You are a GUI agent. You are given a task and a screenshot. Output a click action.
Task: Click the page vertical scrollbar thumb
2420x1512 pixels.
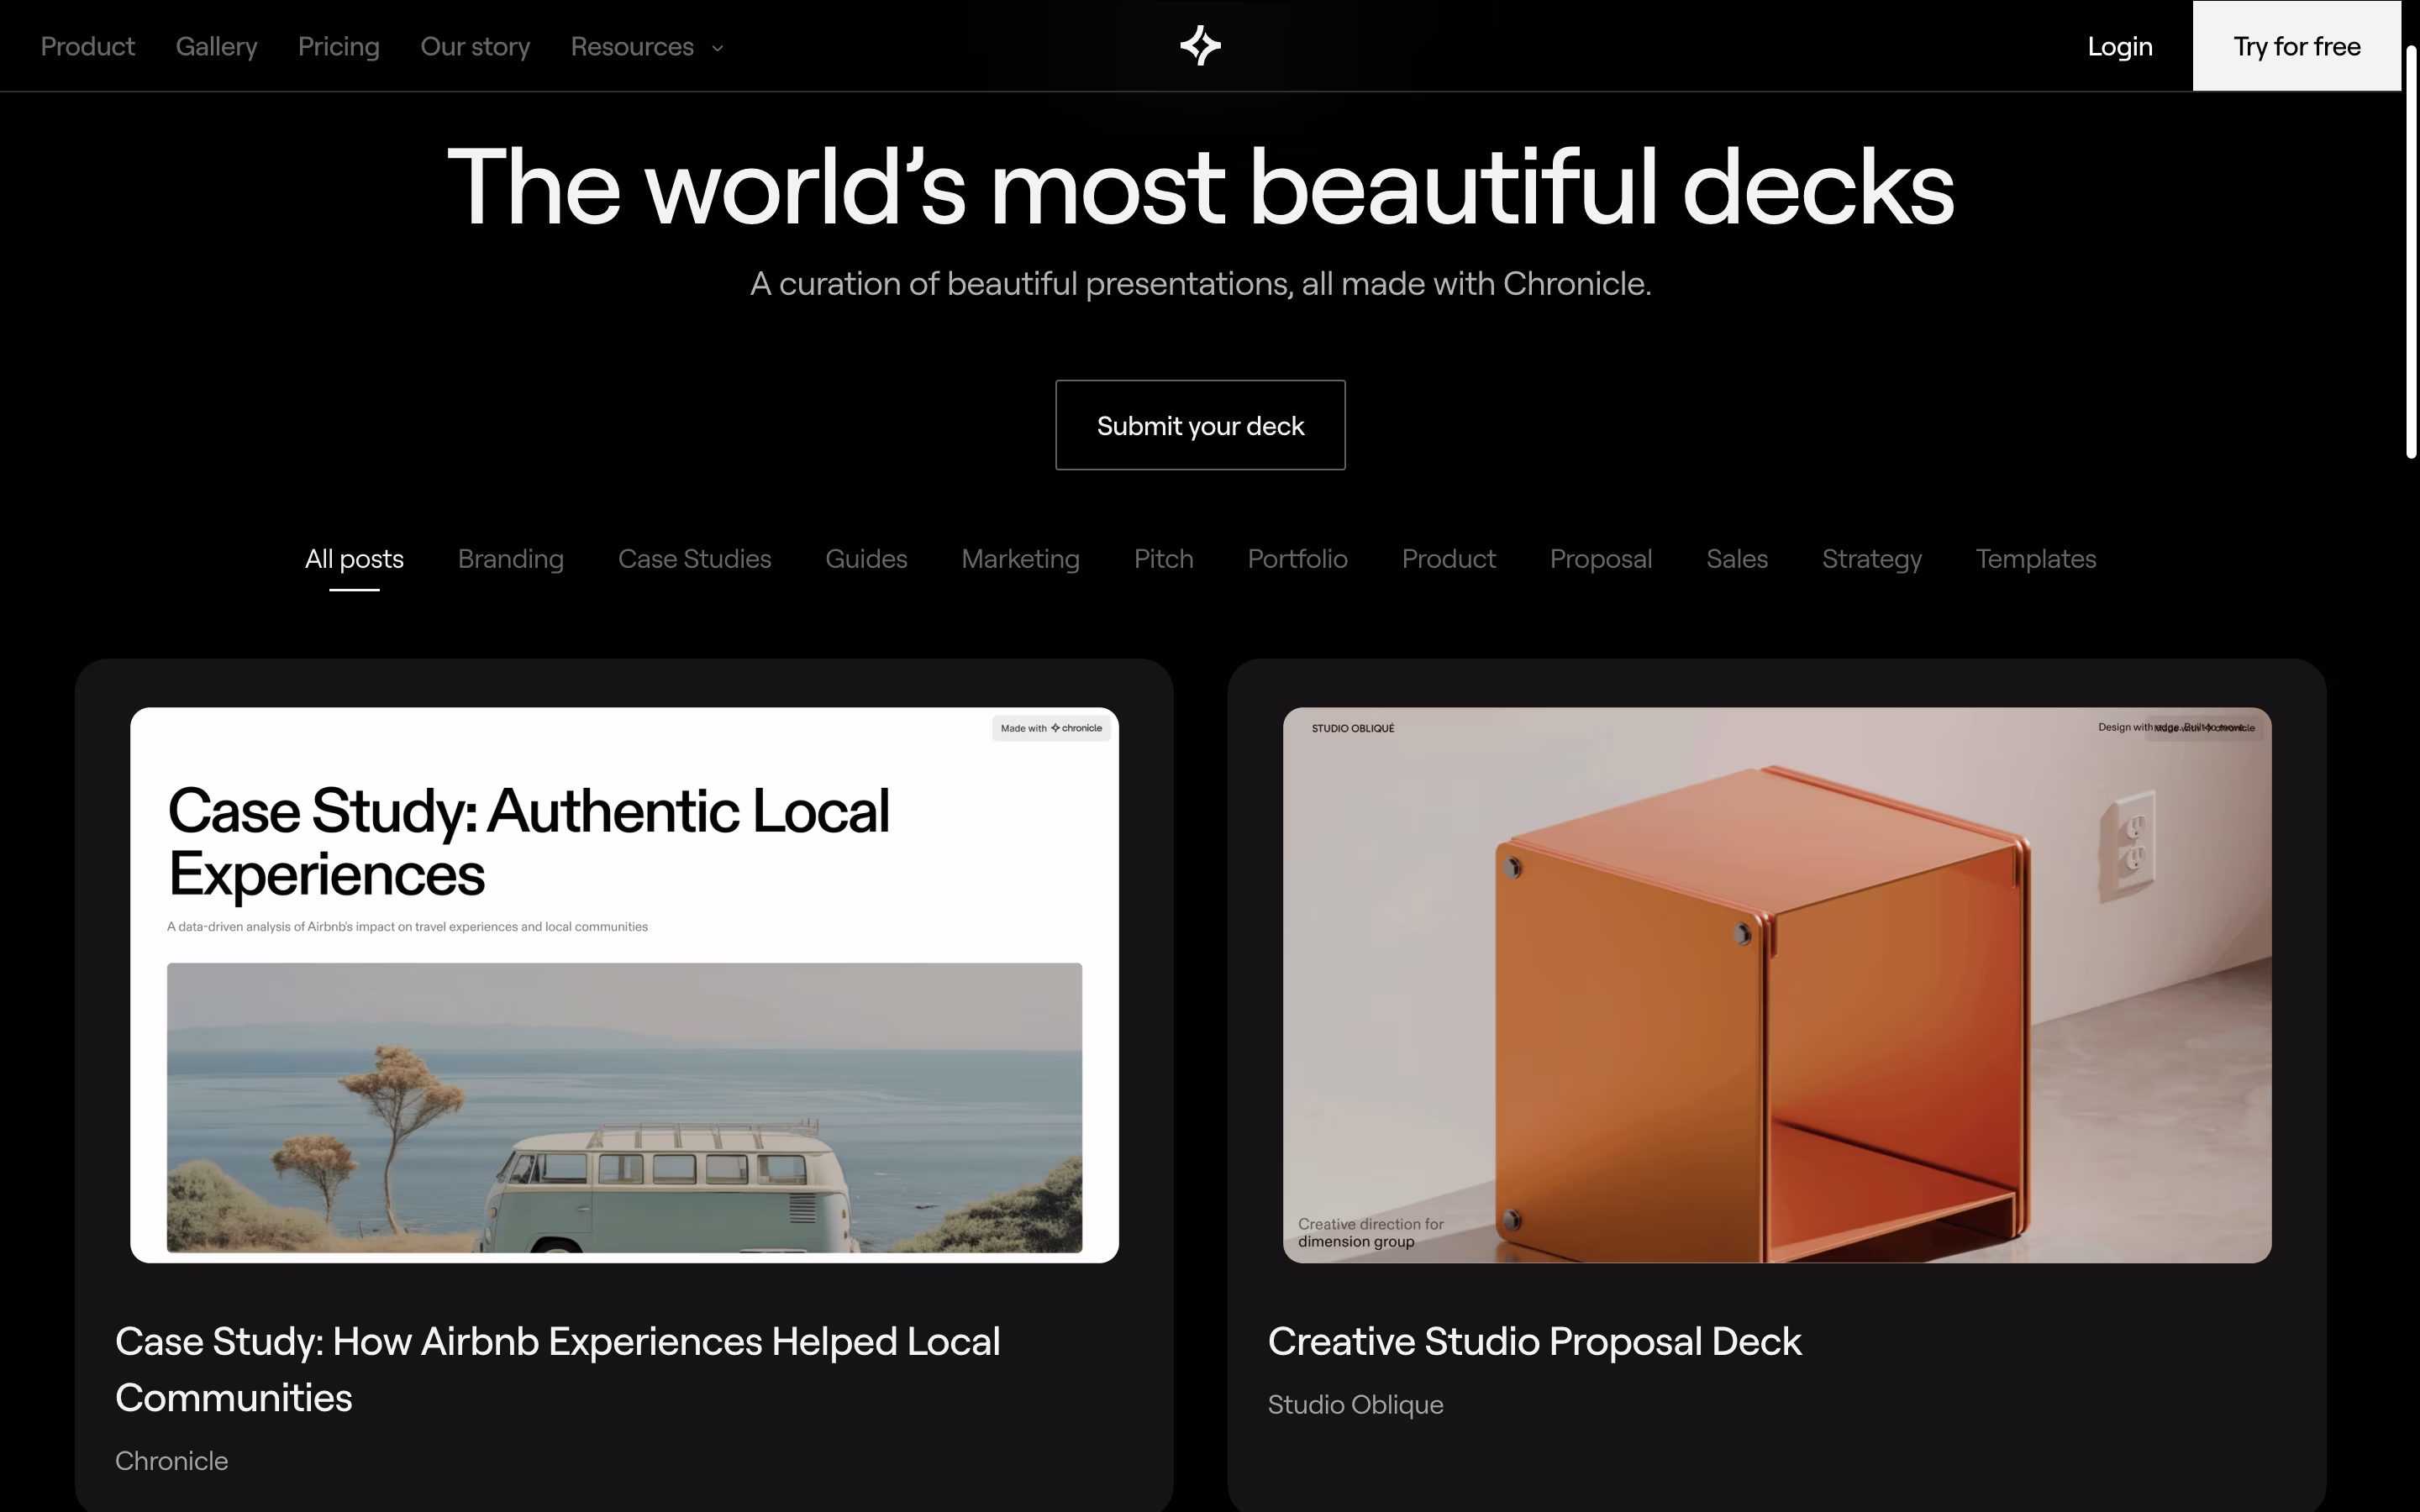click(2411, 252)
